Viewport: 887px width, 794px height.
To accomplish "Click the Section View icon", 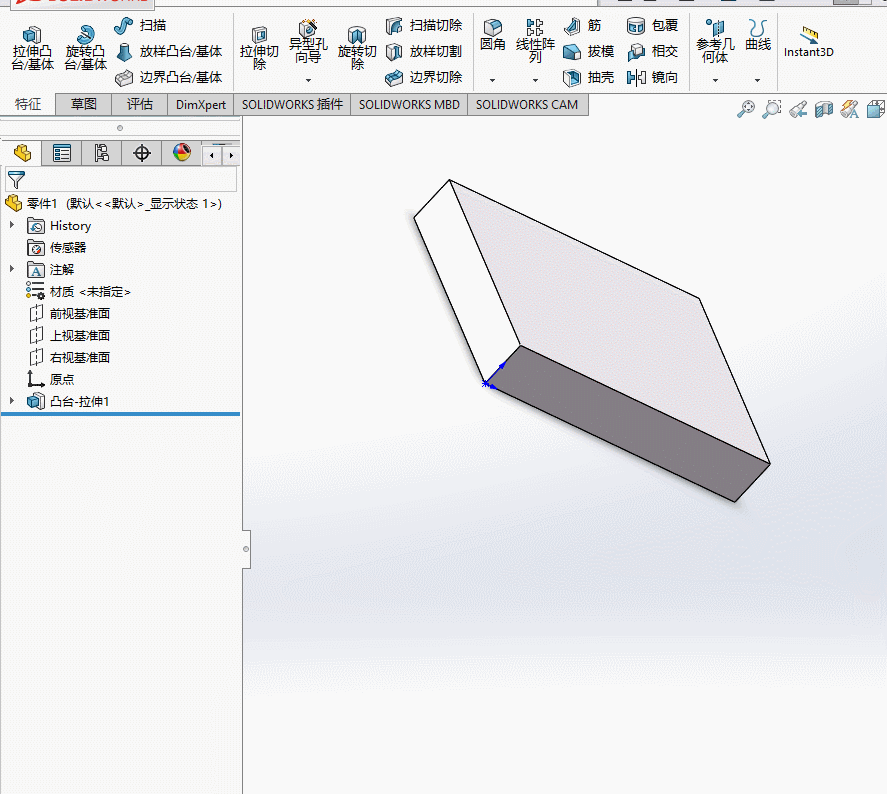I will click(x=824, y=109).
